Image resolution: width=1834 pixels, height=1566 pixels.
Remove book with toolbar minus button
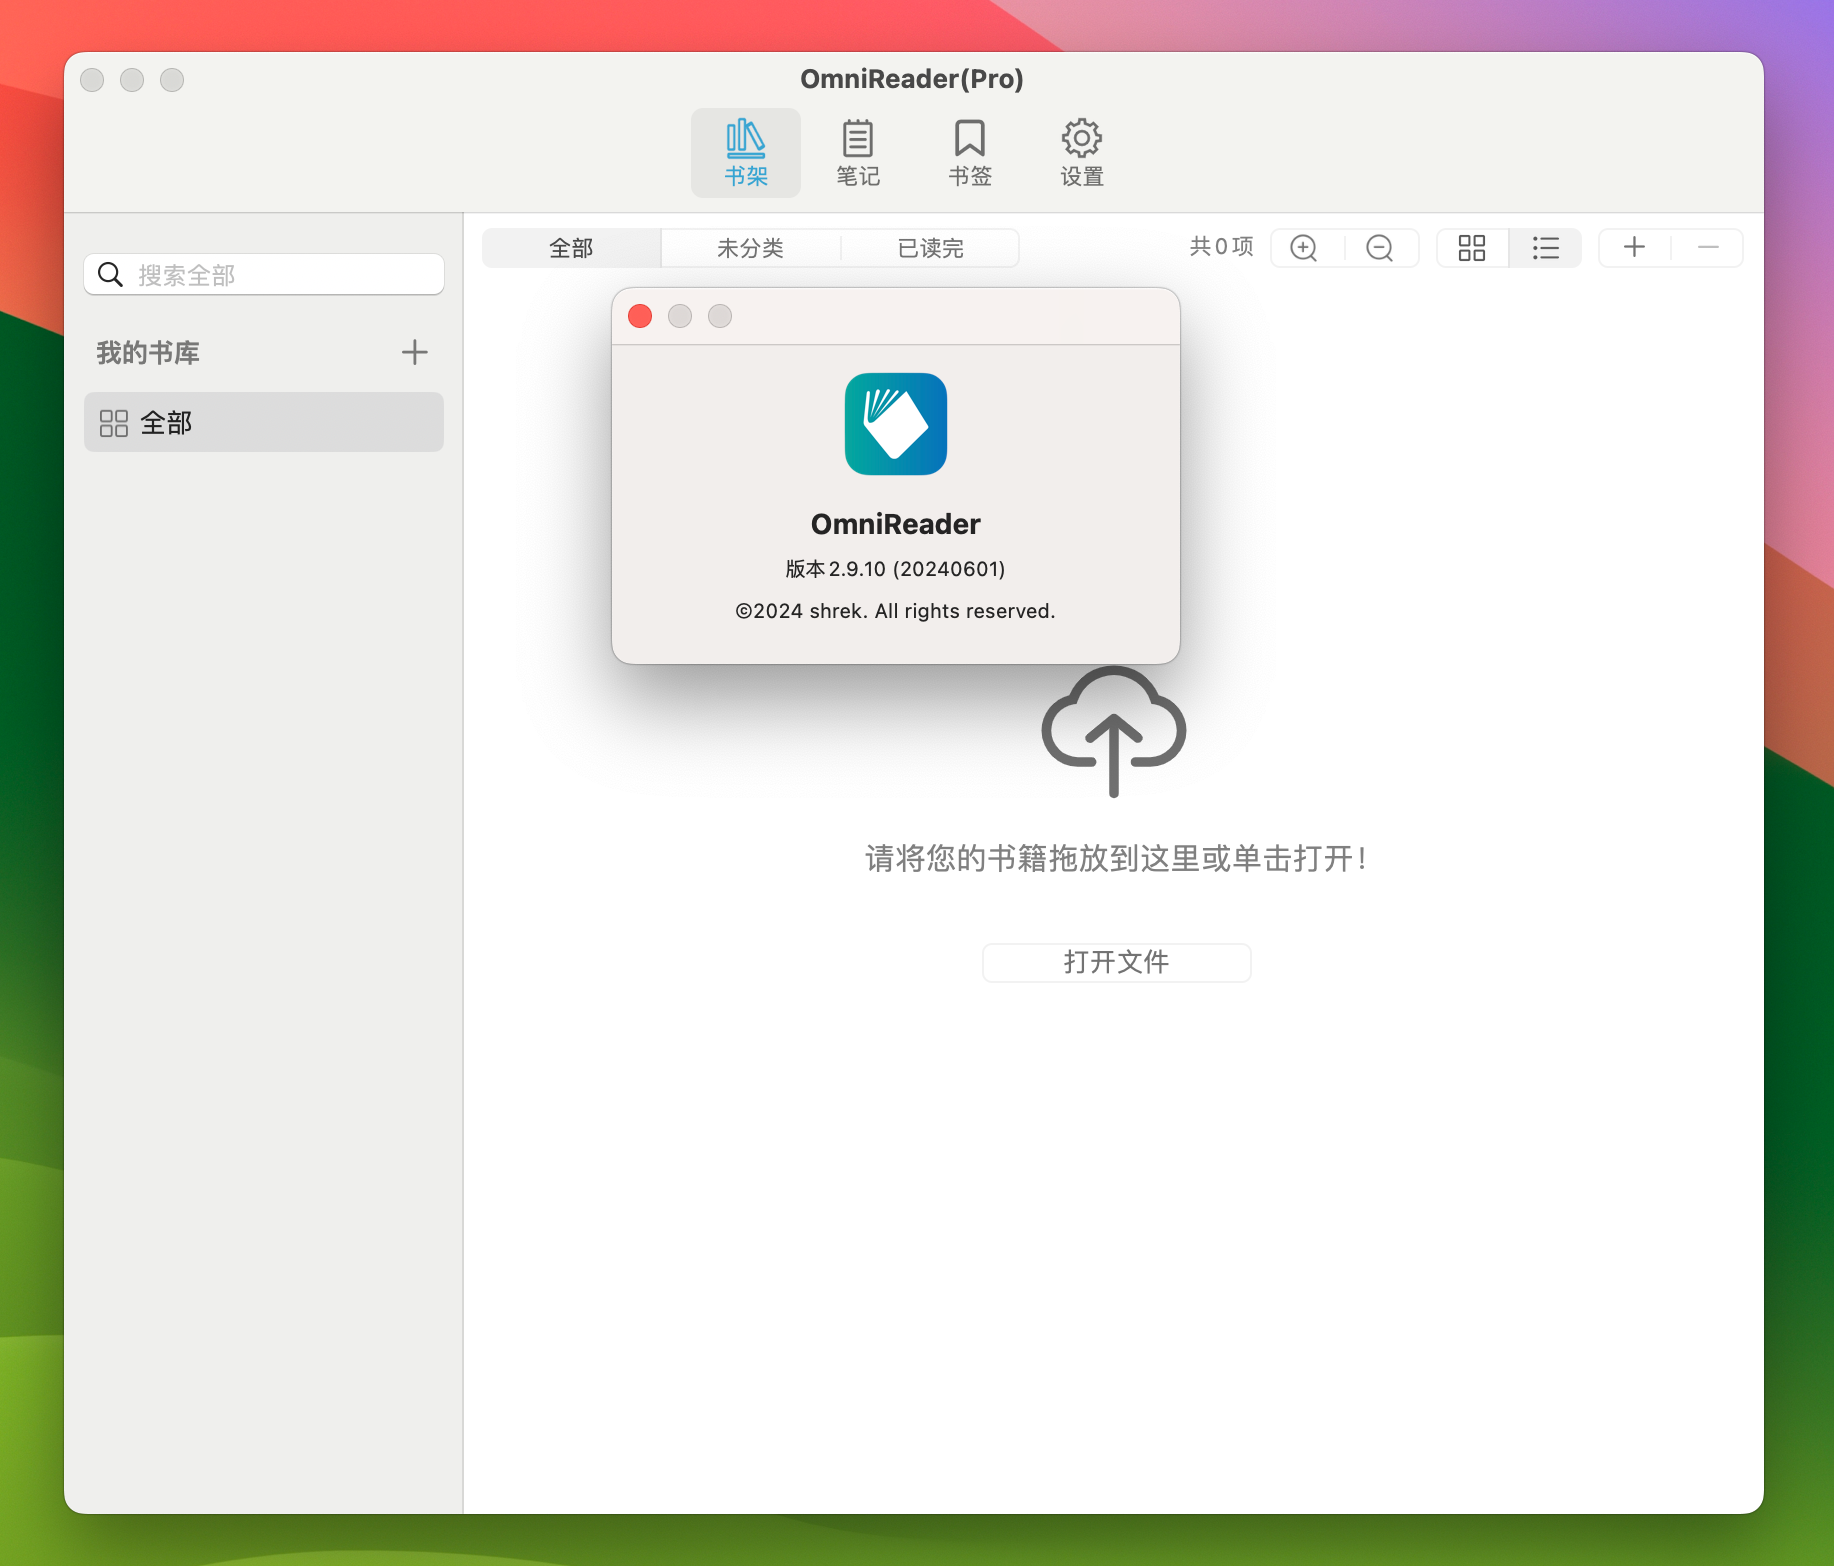pyautogui.click(x=1708, y=247)
